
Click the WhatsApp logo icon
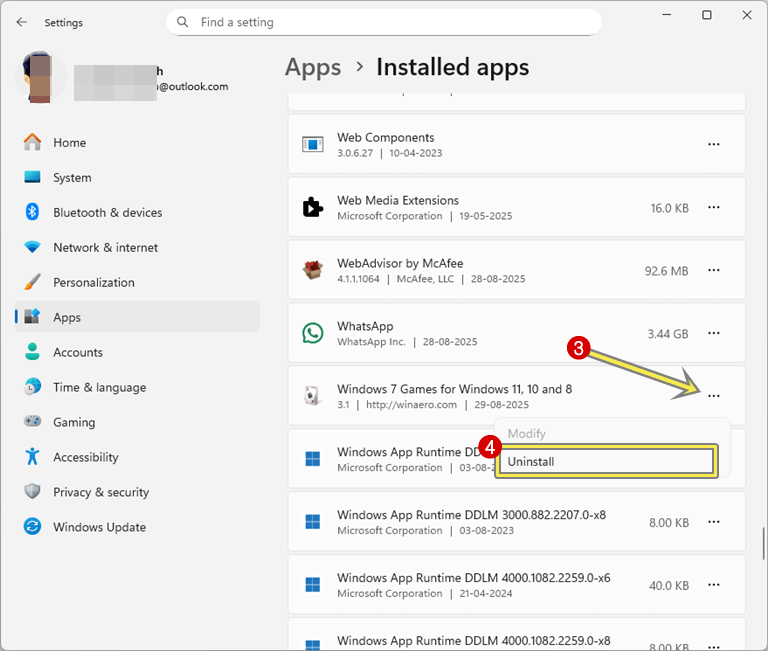pyautogui.click(x=312, y=333)
